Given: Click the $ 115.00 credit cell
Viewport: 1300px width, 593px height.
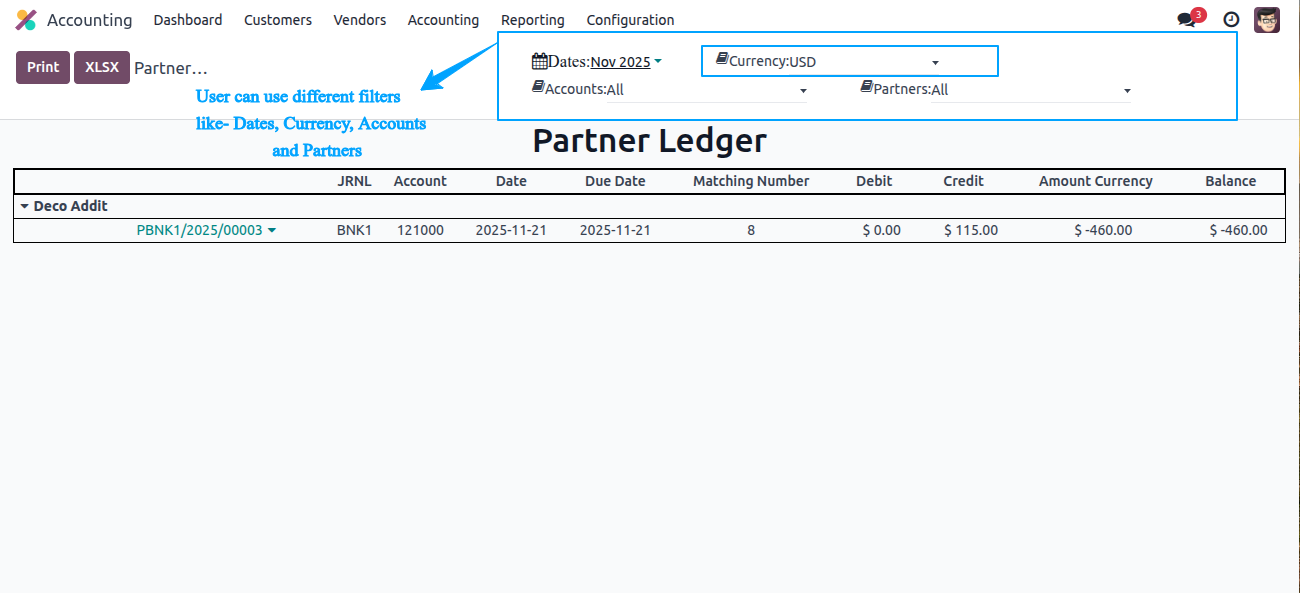Looking at the screenshot, I should click(971, 230).
